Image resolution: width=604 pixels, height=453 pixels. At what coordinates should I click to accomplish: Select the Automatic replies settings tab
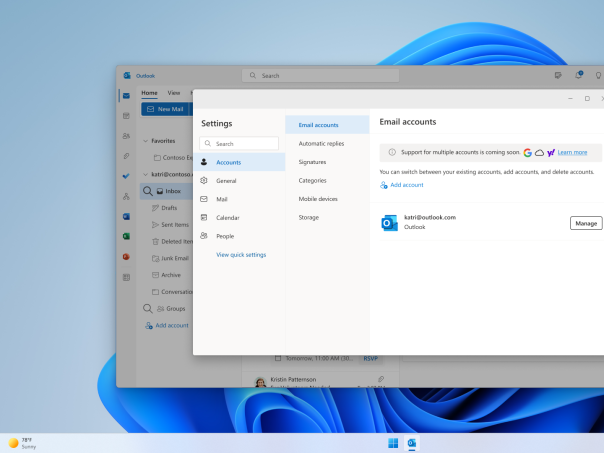tap(321, 143)
